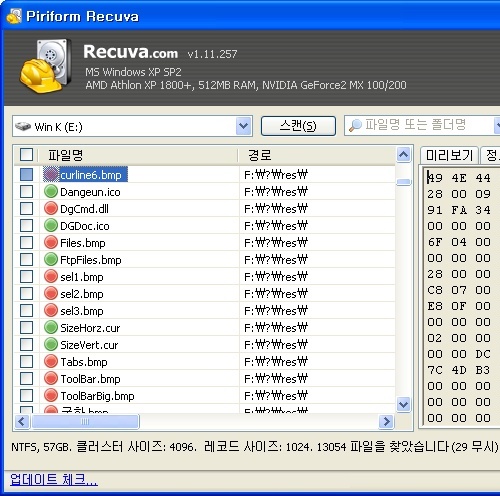Select the SizeVert.cur file name
500x496 pixels.
click(x=89, y=345)
